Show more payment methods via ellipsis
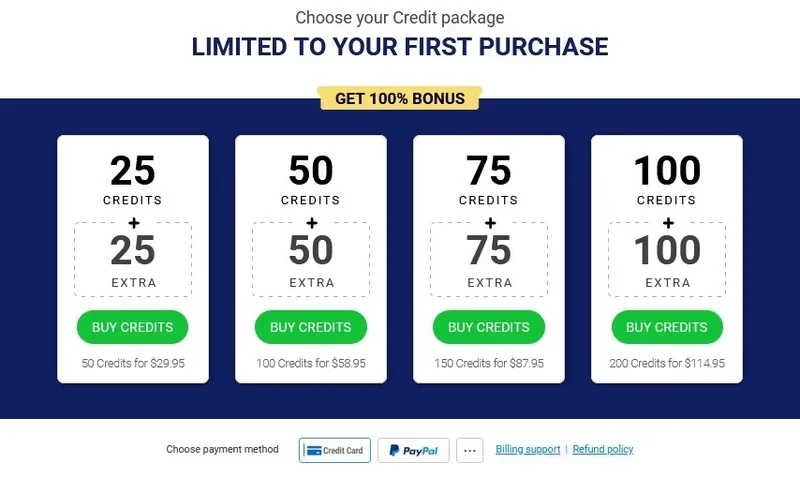 (x=470, y=451)
